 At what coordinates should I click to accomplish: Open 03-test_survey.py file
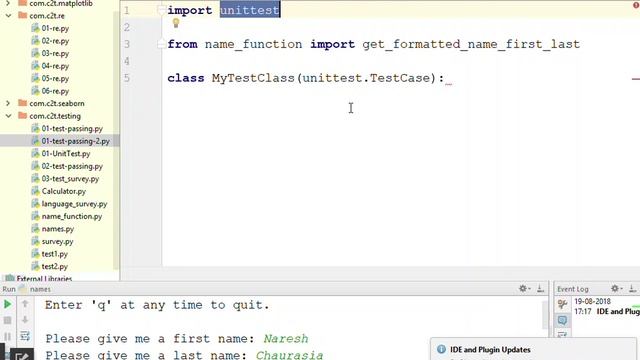(70, 179)
